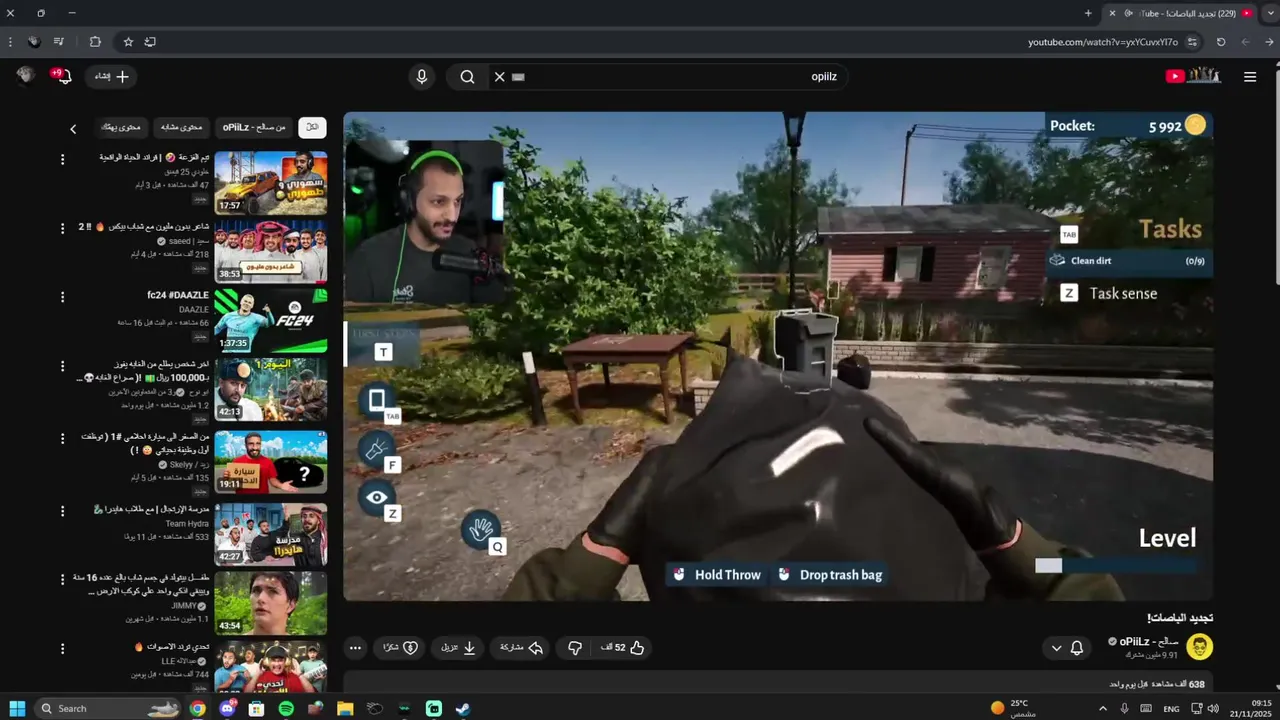Go back with browser back arrow
Image resolution: width=1280 pixels, height=720 pixels.
click(x=1270, y=42)
